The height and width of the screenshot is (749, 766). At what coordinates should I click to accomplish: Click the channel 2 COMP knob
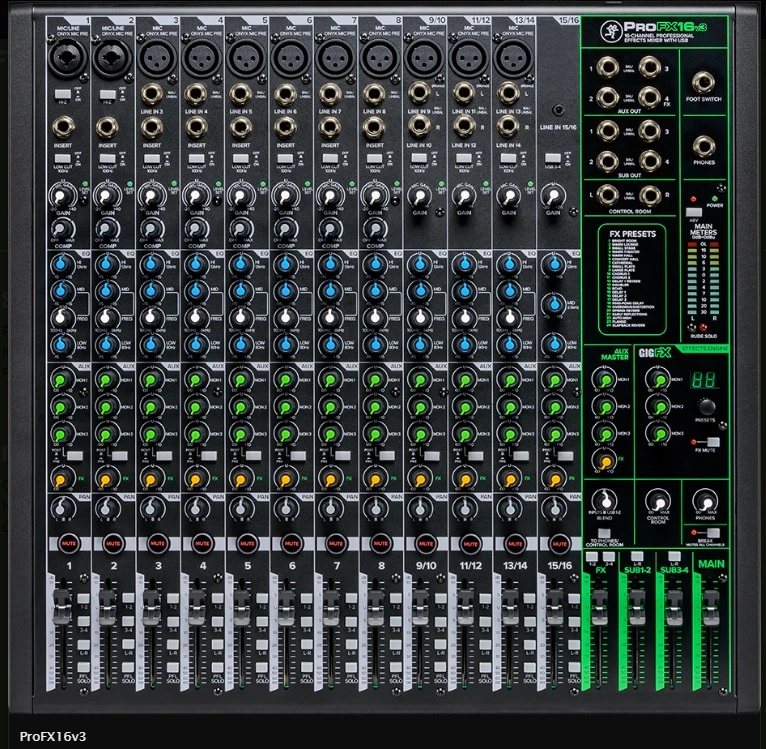point(105,227)
